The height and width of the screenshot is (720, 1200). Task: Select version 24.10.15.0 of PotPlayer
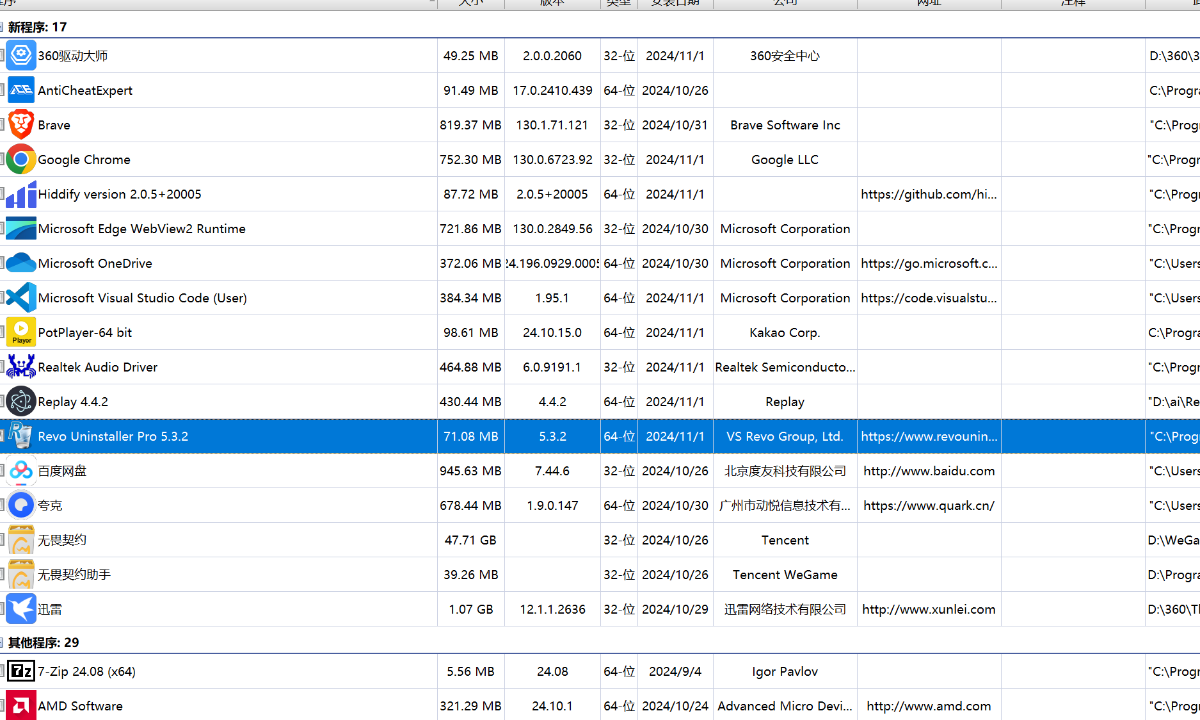pyautogui.click(x=552, y=332)
